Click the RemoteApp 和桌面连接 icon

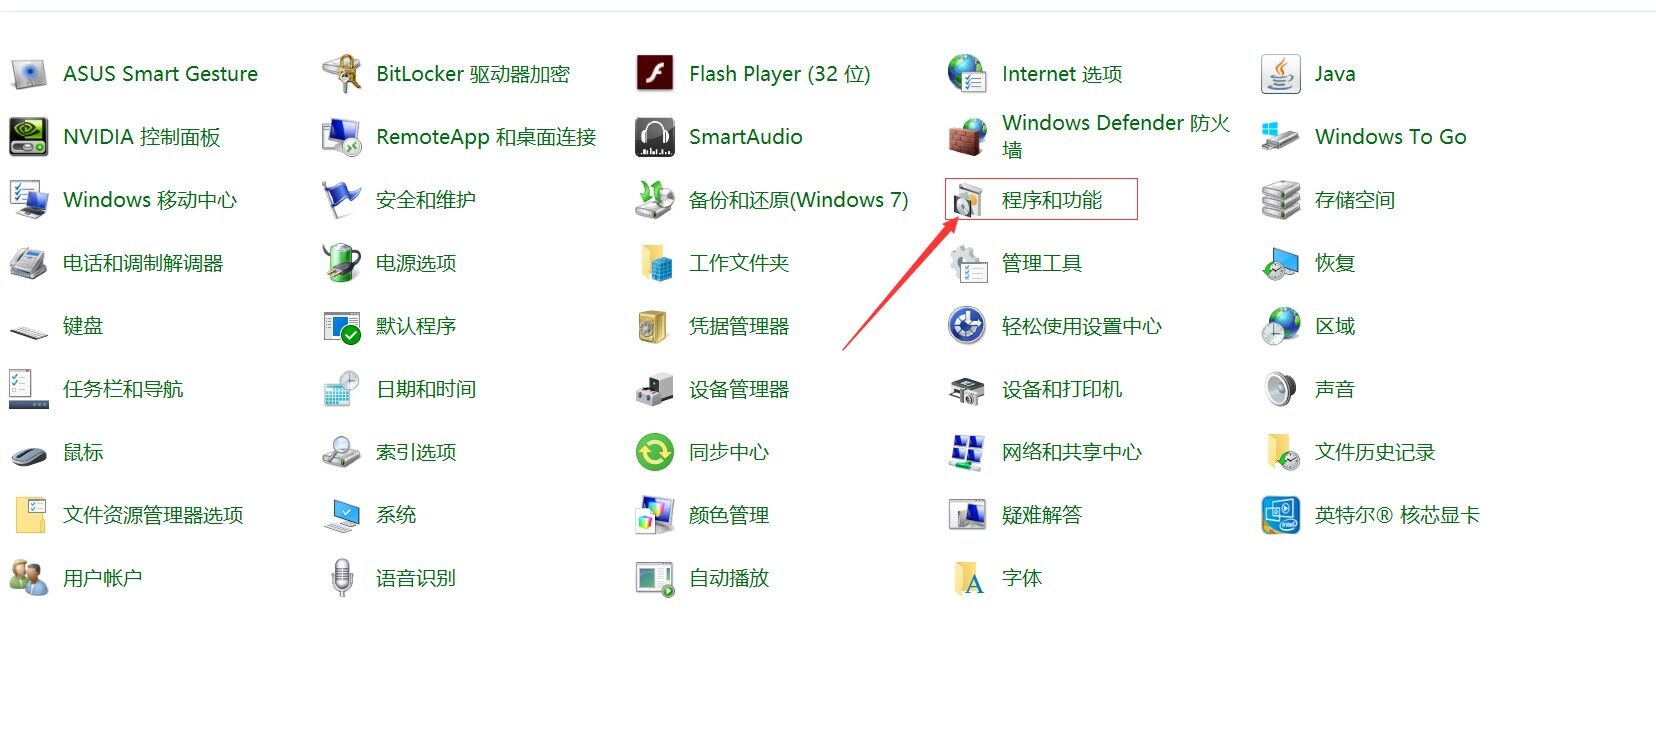pyautogui.click(x=342, y=137)
